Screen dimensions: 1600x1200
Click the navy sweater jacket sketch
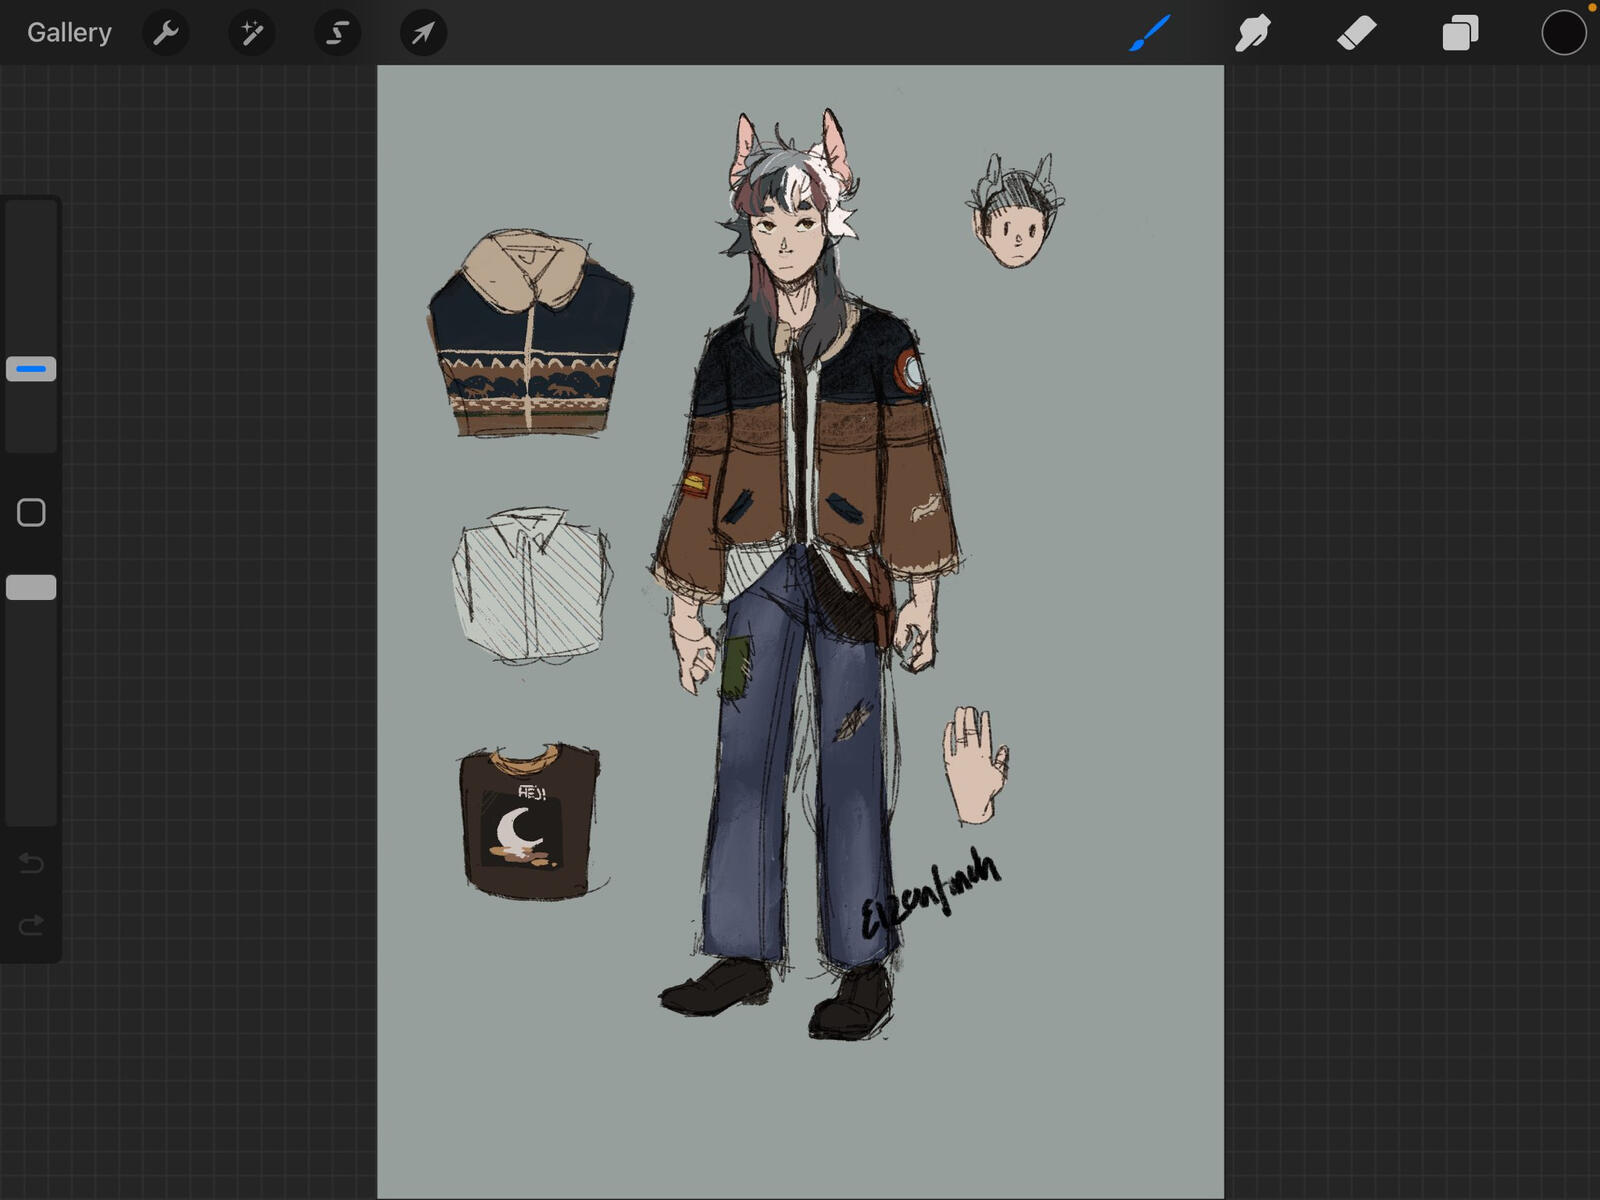pos(530,335)
